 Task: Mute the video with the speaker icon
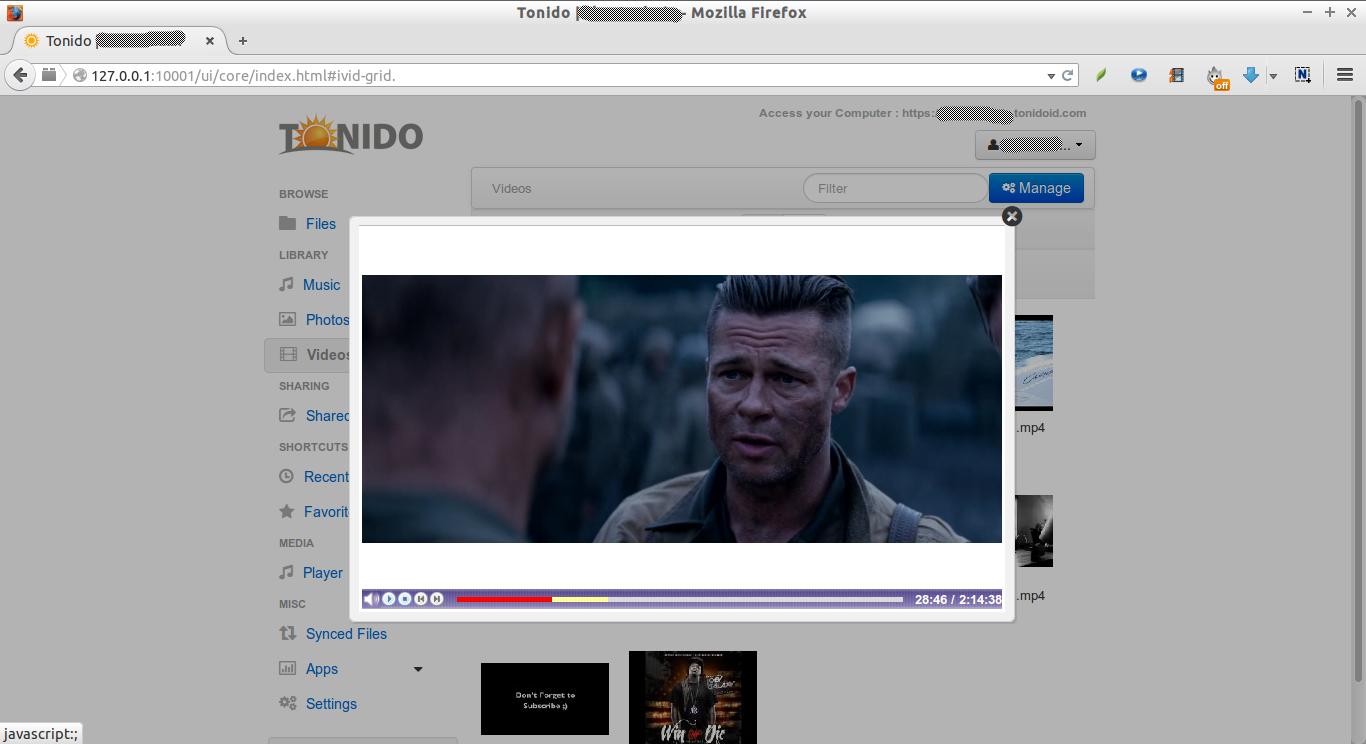click(371, 599)
